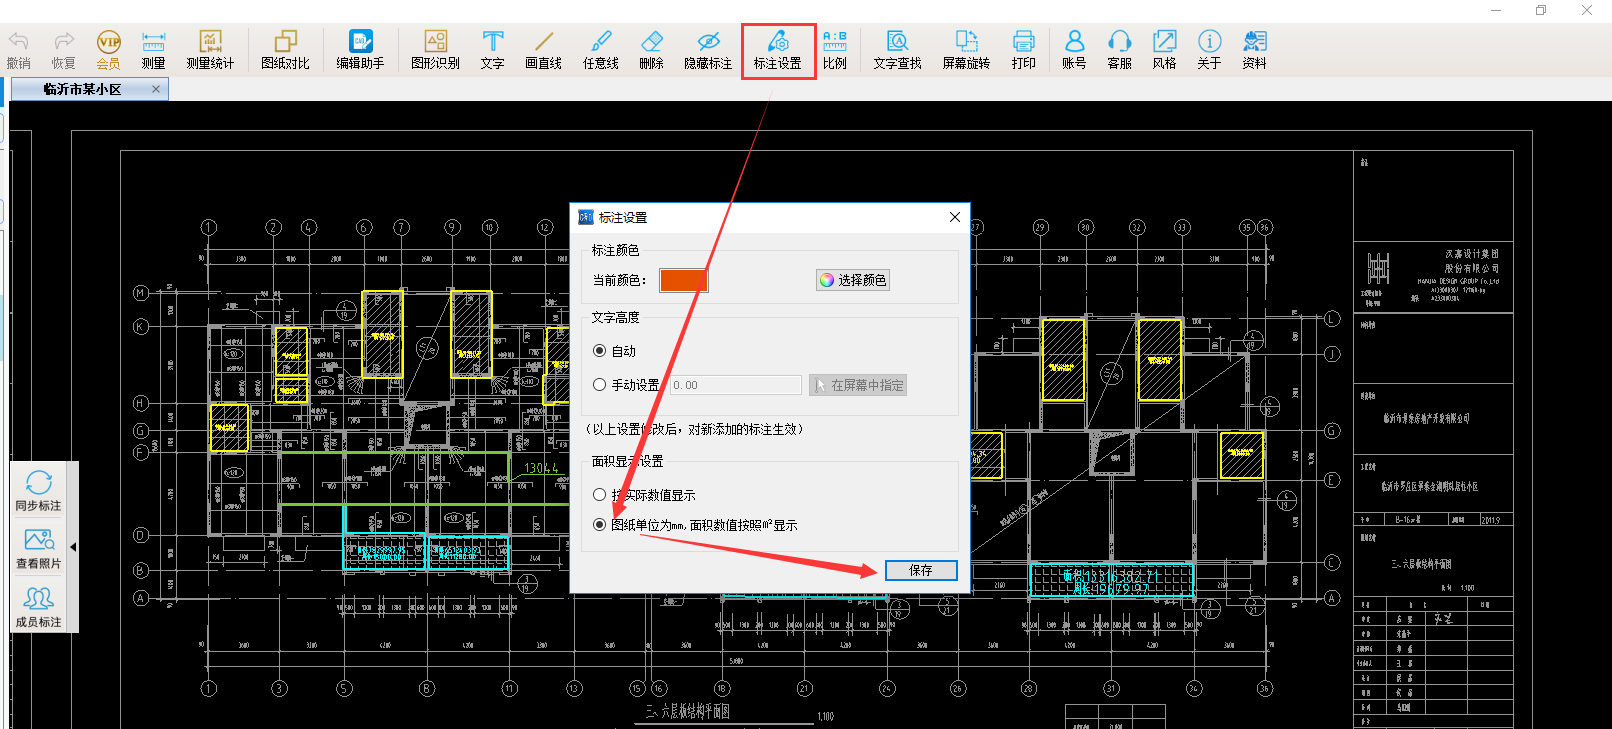Expand the collapsed left sidebar arrow
Viewport: 1612px width, 729px height.
pos(73,547)
